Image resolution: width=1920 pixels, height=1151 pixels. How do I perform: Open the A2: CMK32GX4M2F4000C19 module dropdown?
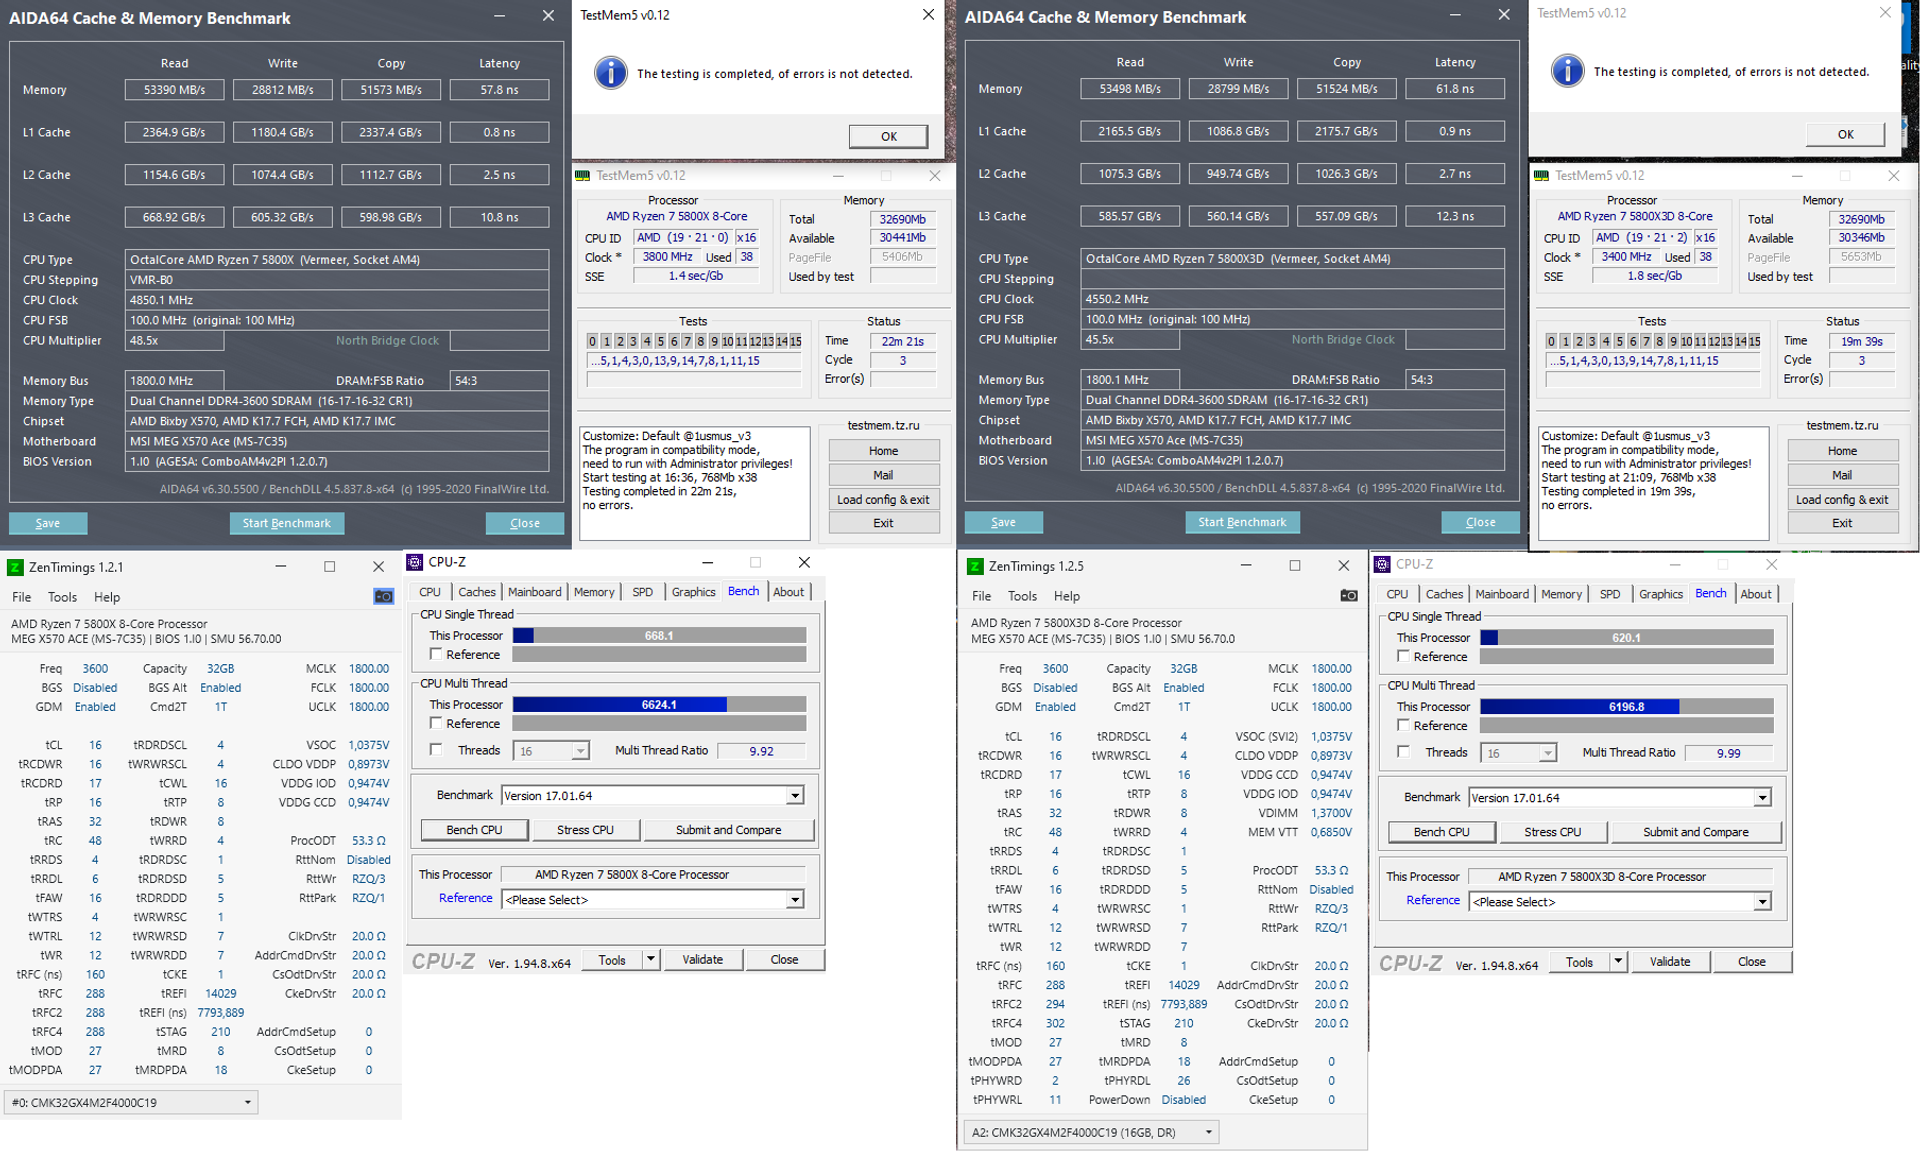[x=1092, y=1132]
